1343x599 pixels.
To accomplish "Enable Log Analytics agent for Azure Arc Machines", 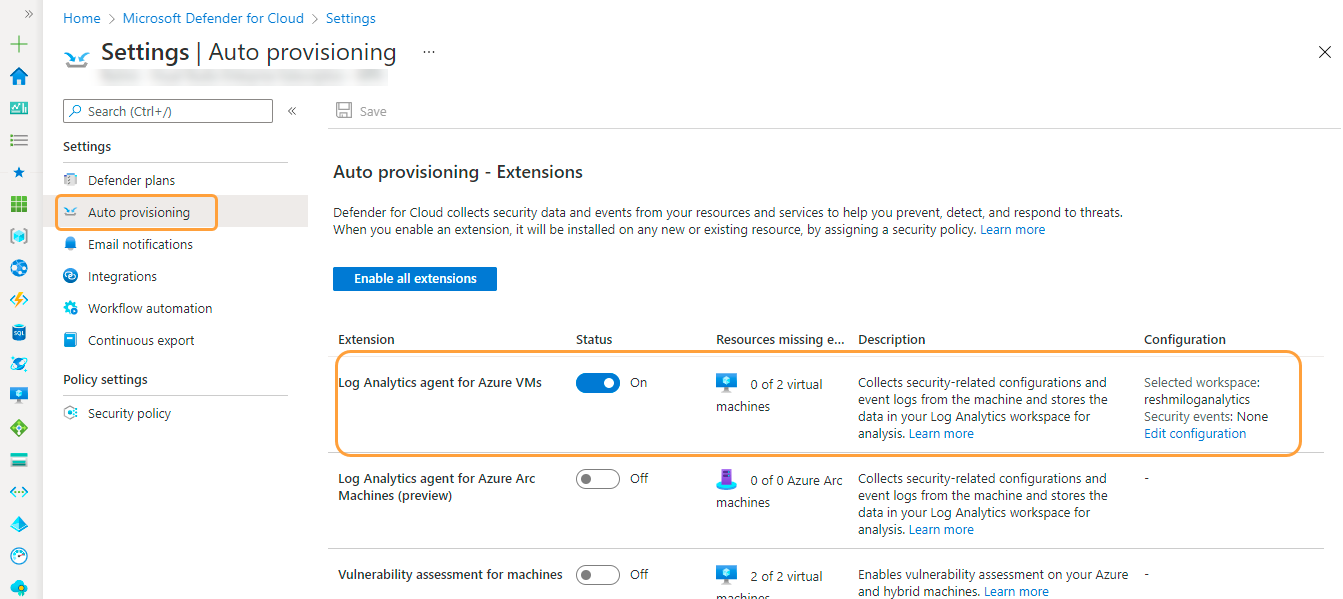I will click(597, 478).
